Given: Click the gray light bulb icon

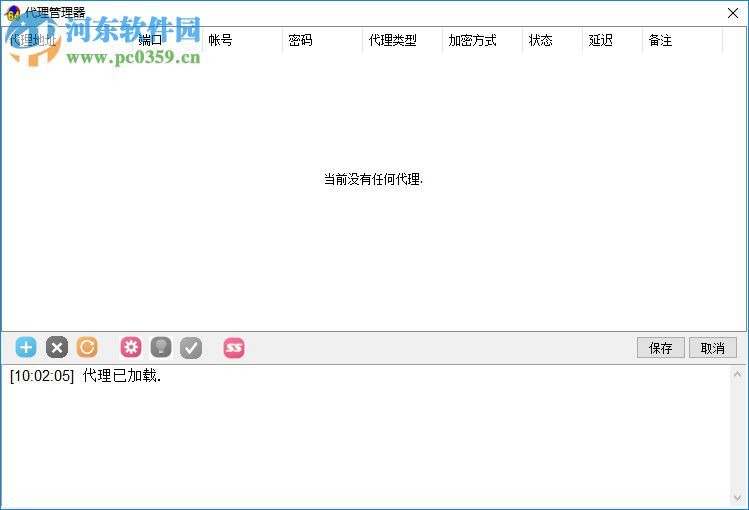Looking at the screenshot, I should pos(161,347).
